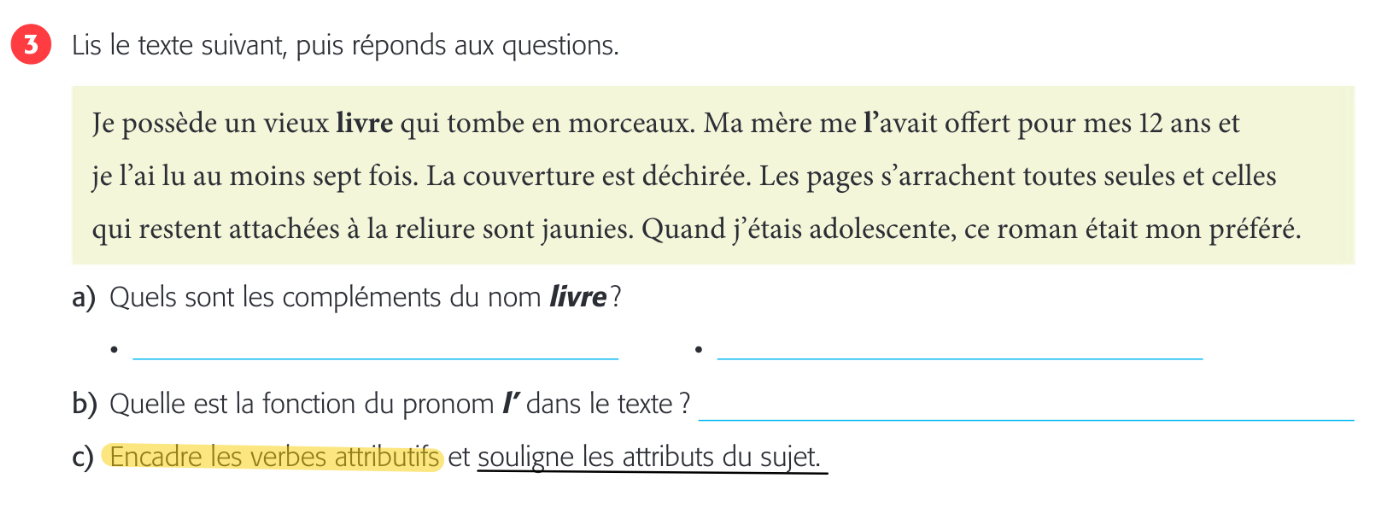Click the underlined phrase "souligne les attributs du sujet"
The height and width of the screenshot is (507, 1392).
(650, 458)
